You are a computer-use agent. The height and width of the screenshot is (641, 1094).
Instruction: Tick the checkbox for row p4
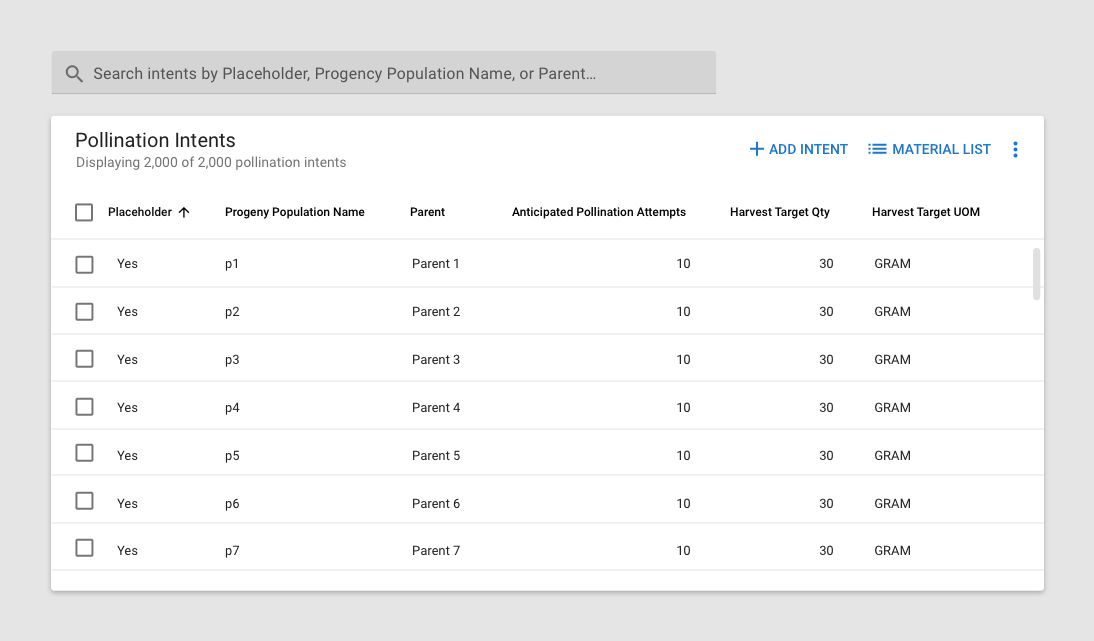(84, 407)
